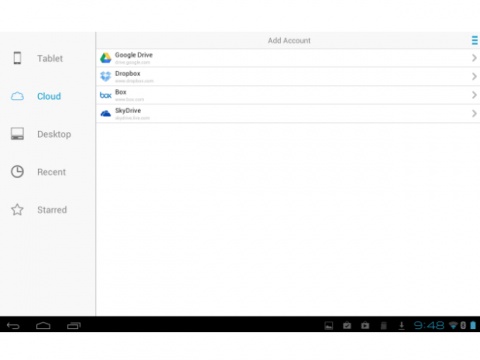Switch to the Cloud section
This screenshot has width=480, height=360.
49,96
